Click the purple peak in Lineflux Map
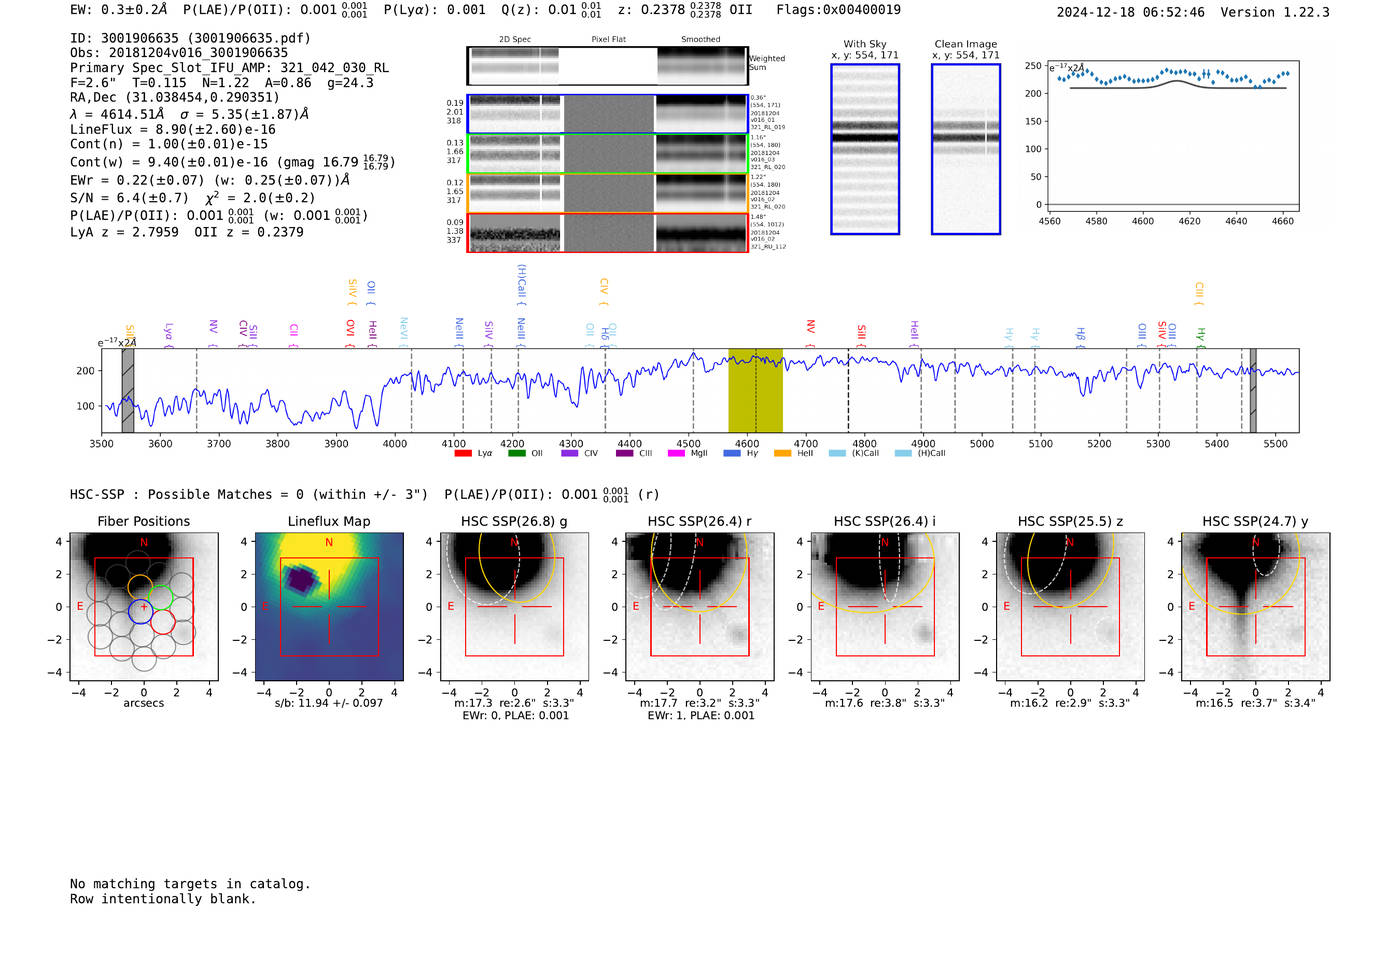Viewport: 1400px width, 953px height. click(298, 580)
